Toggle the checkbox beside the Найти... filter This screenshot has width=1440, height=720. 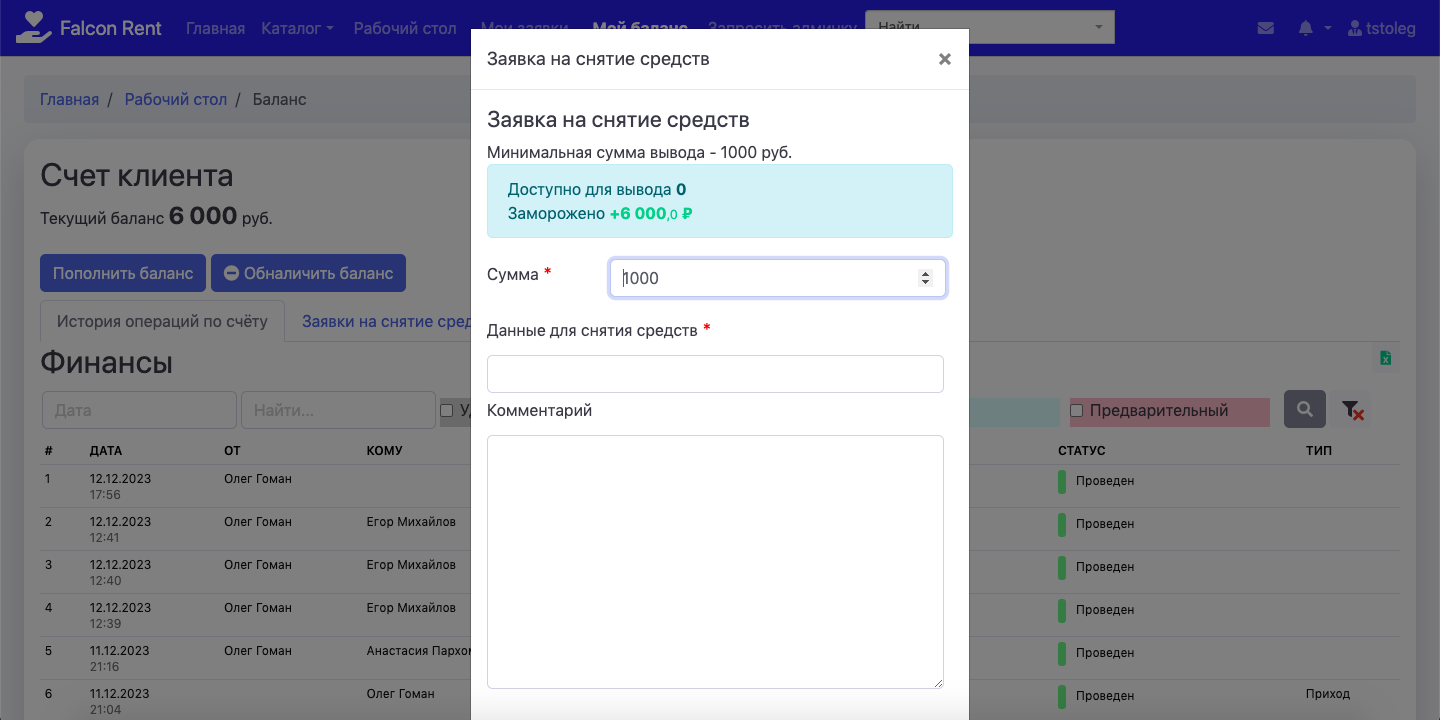(x=447, y=411)
